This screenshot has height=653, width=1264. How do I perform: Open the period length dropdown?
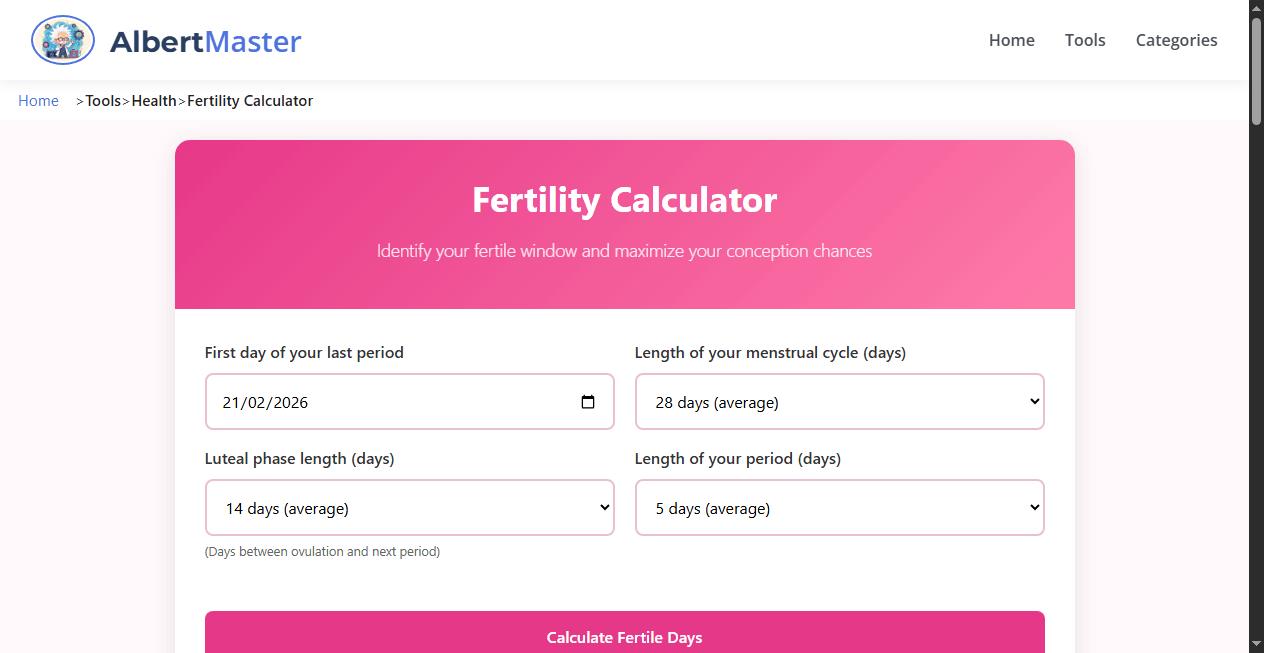tap(840, 507)
